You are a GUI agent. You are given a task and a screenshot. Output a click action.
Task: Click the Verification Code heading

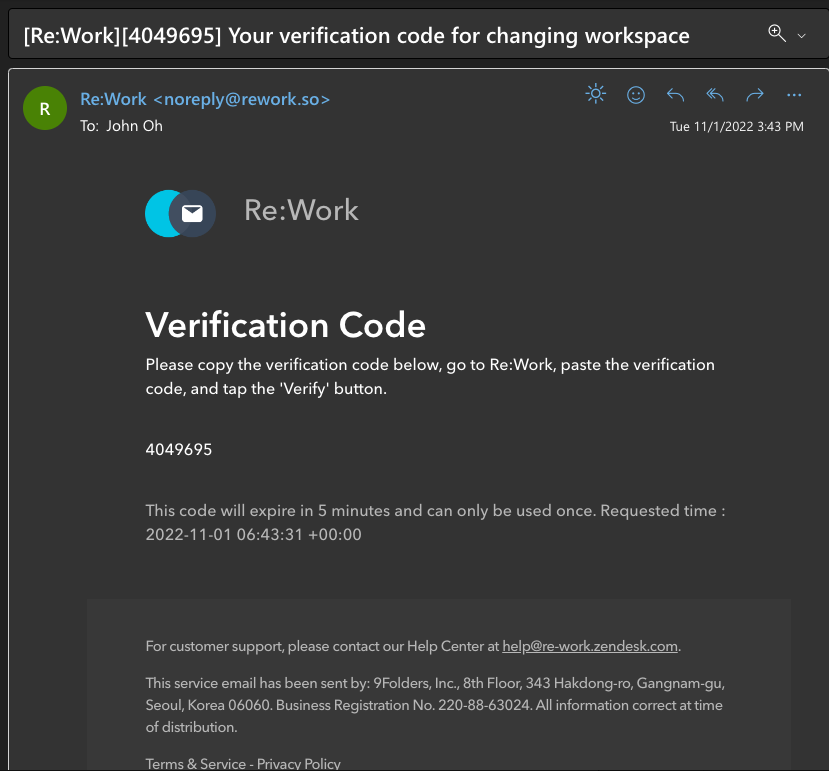point(285,325)
